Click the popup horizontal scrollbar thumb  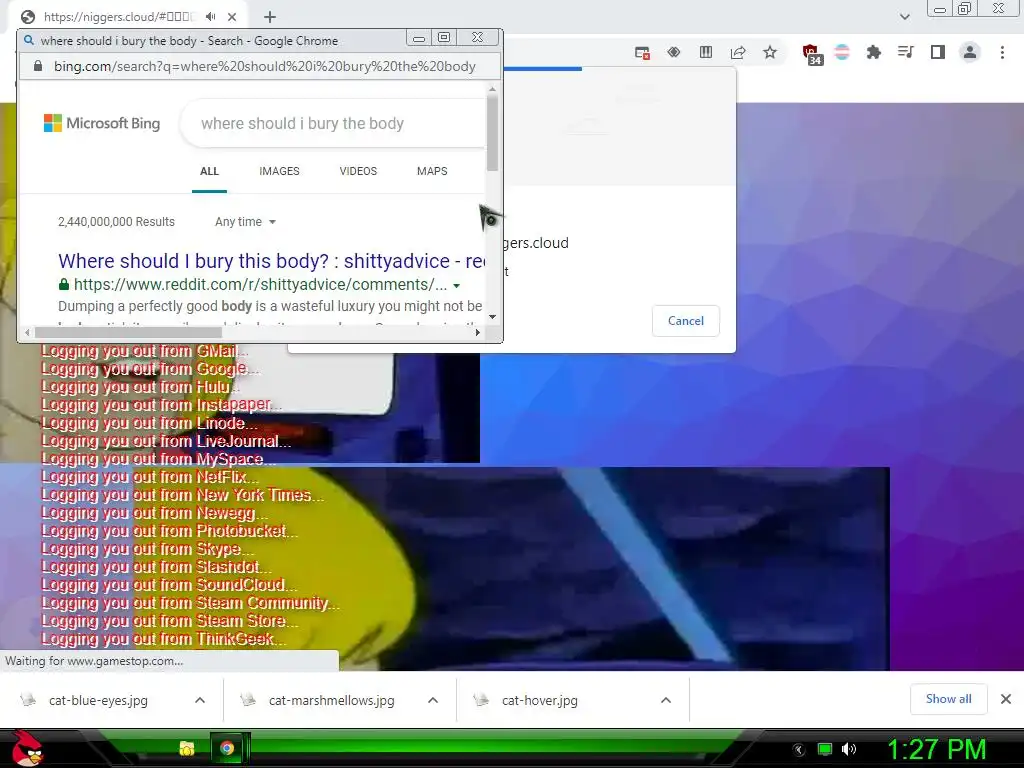[x=129, y=332]
